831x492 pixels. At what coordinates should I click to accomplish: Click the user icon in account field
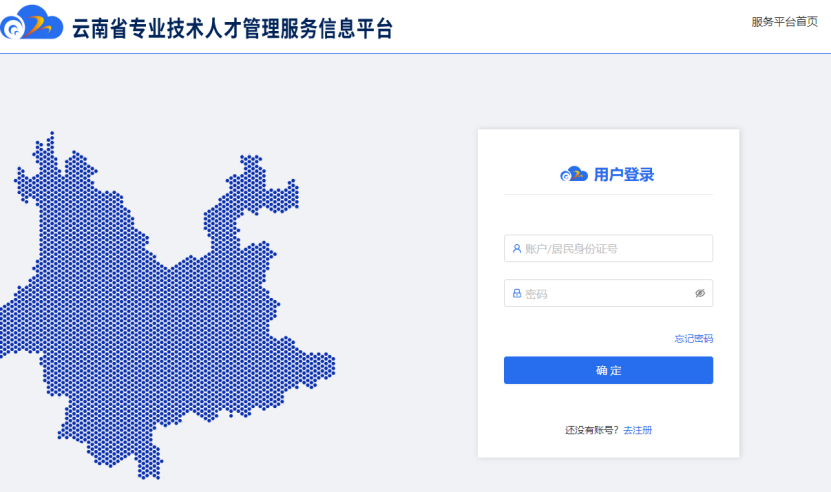pyautogui.click(x=517, y=248)
